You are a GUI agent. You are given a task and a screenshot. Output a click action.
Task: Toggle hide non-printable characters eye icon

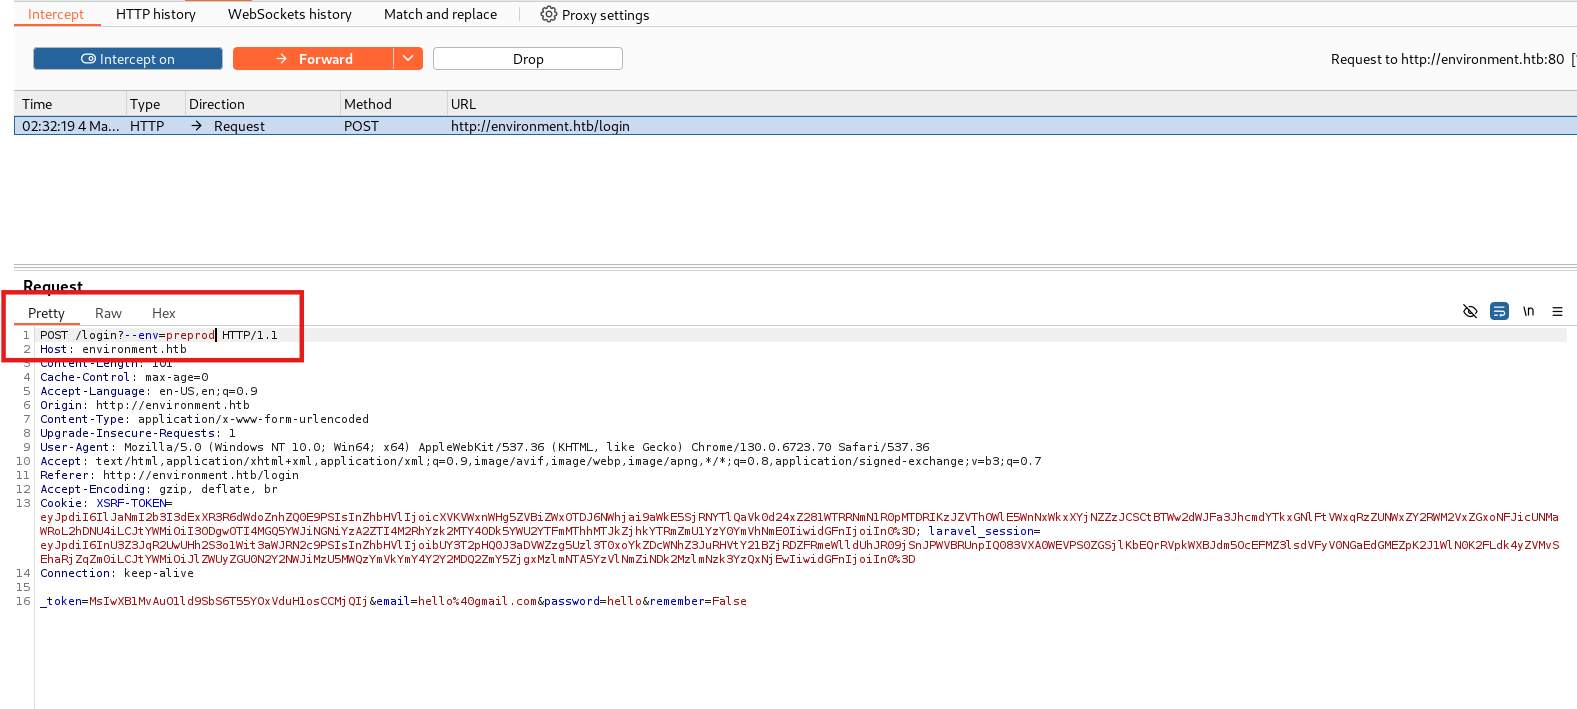[1469, 311]
